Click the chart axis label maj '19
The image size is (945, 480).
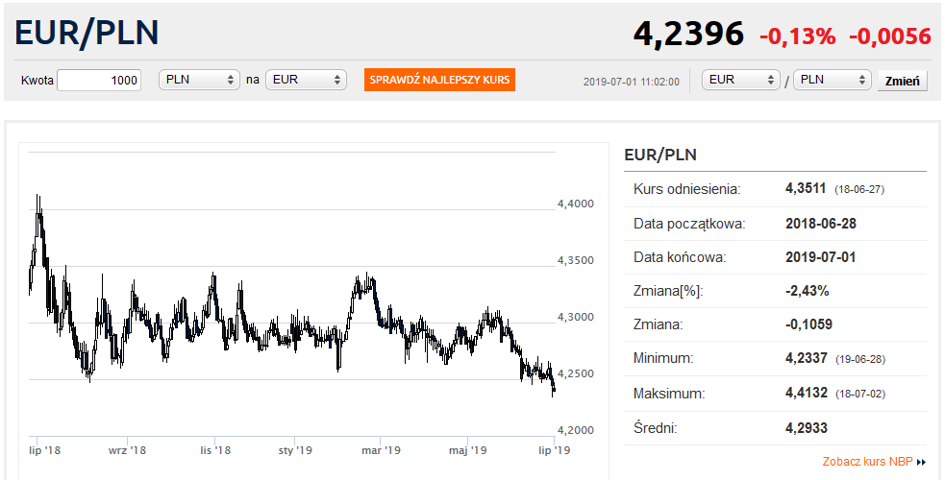[468, 450]
